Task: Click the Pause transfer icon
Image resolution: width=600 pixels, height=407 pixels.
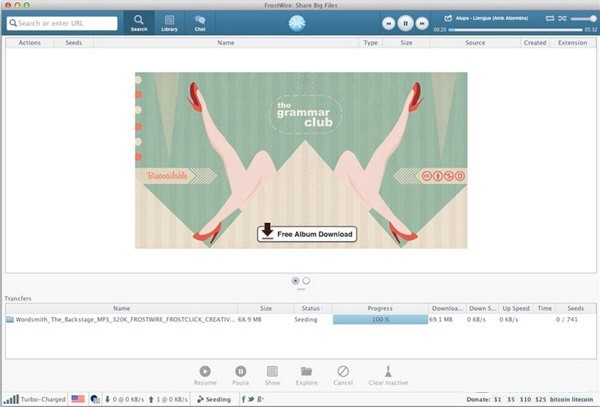Action: click(x=240, y=371)
